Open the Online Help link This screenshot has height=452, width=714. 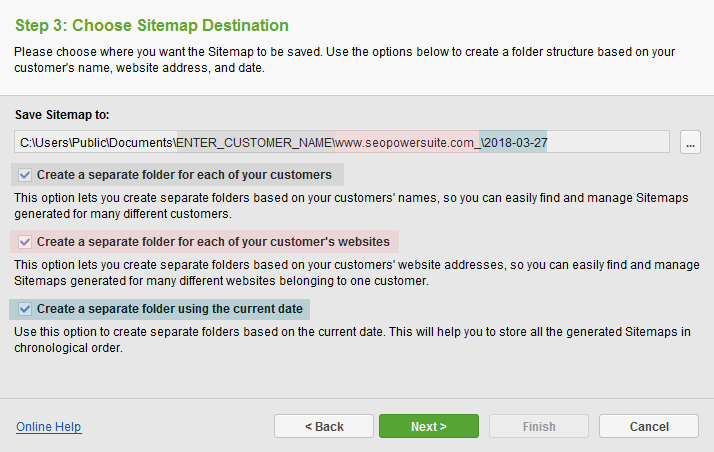coord(49,427)
